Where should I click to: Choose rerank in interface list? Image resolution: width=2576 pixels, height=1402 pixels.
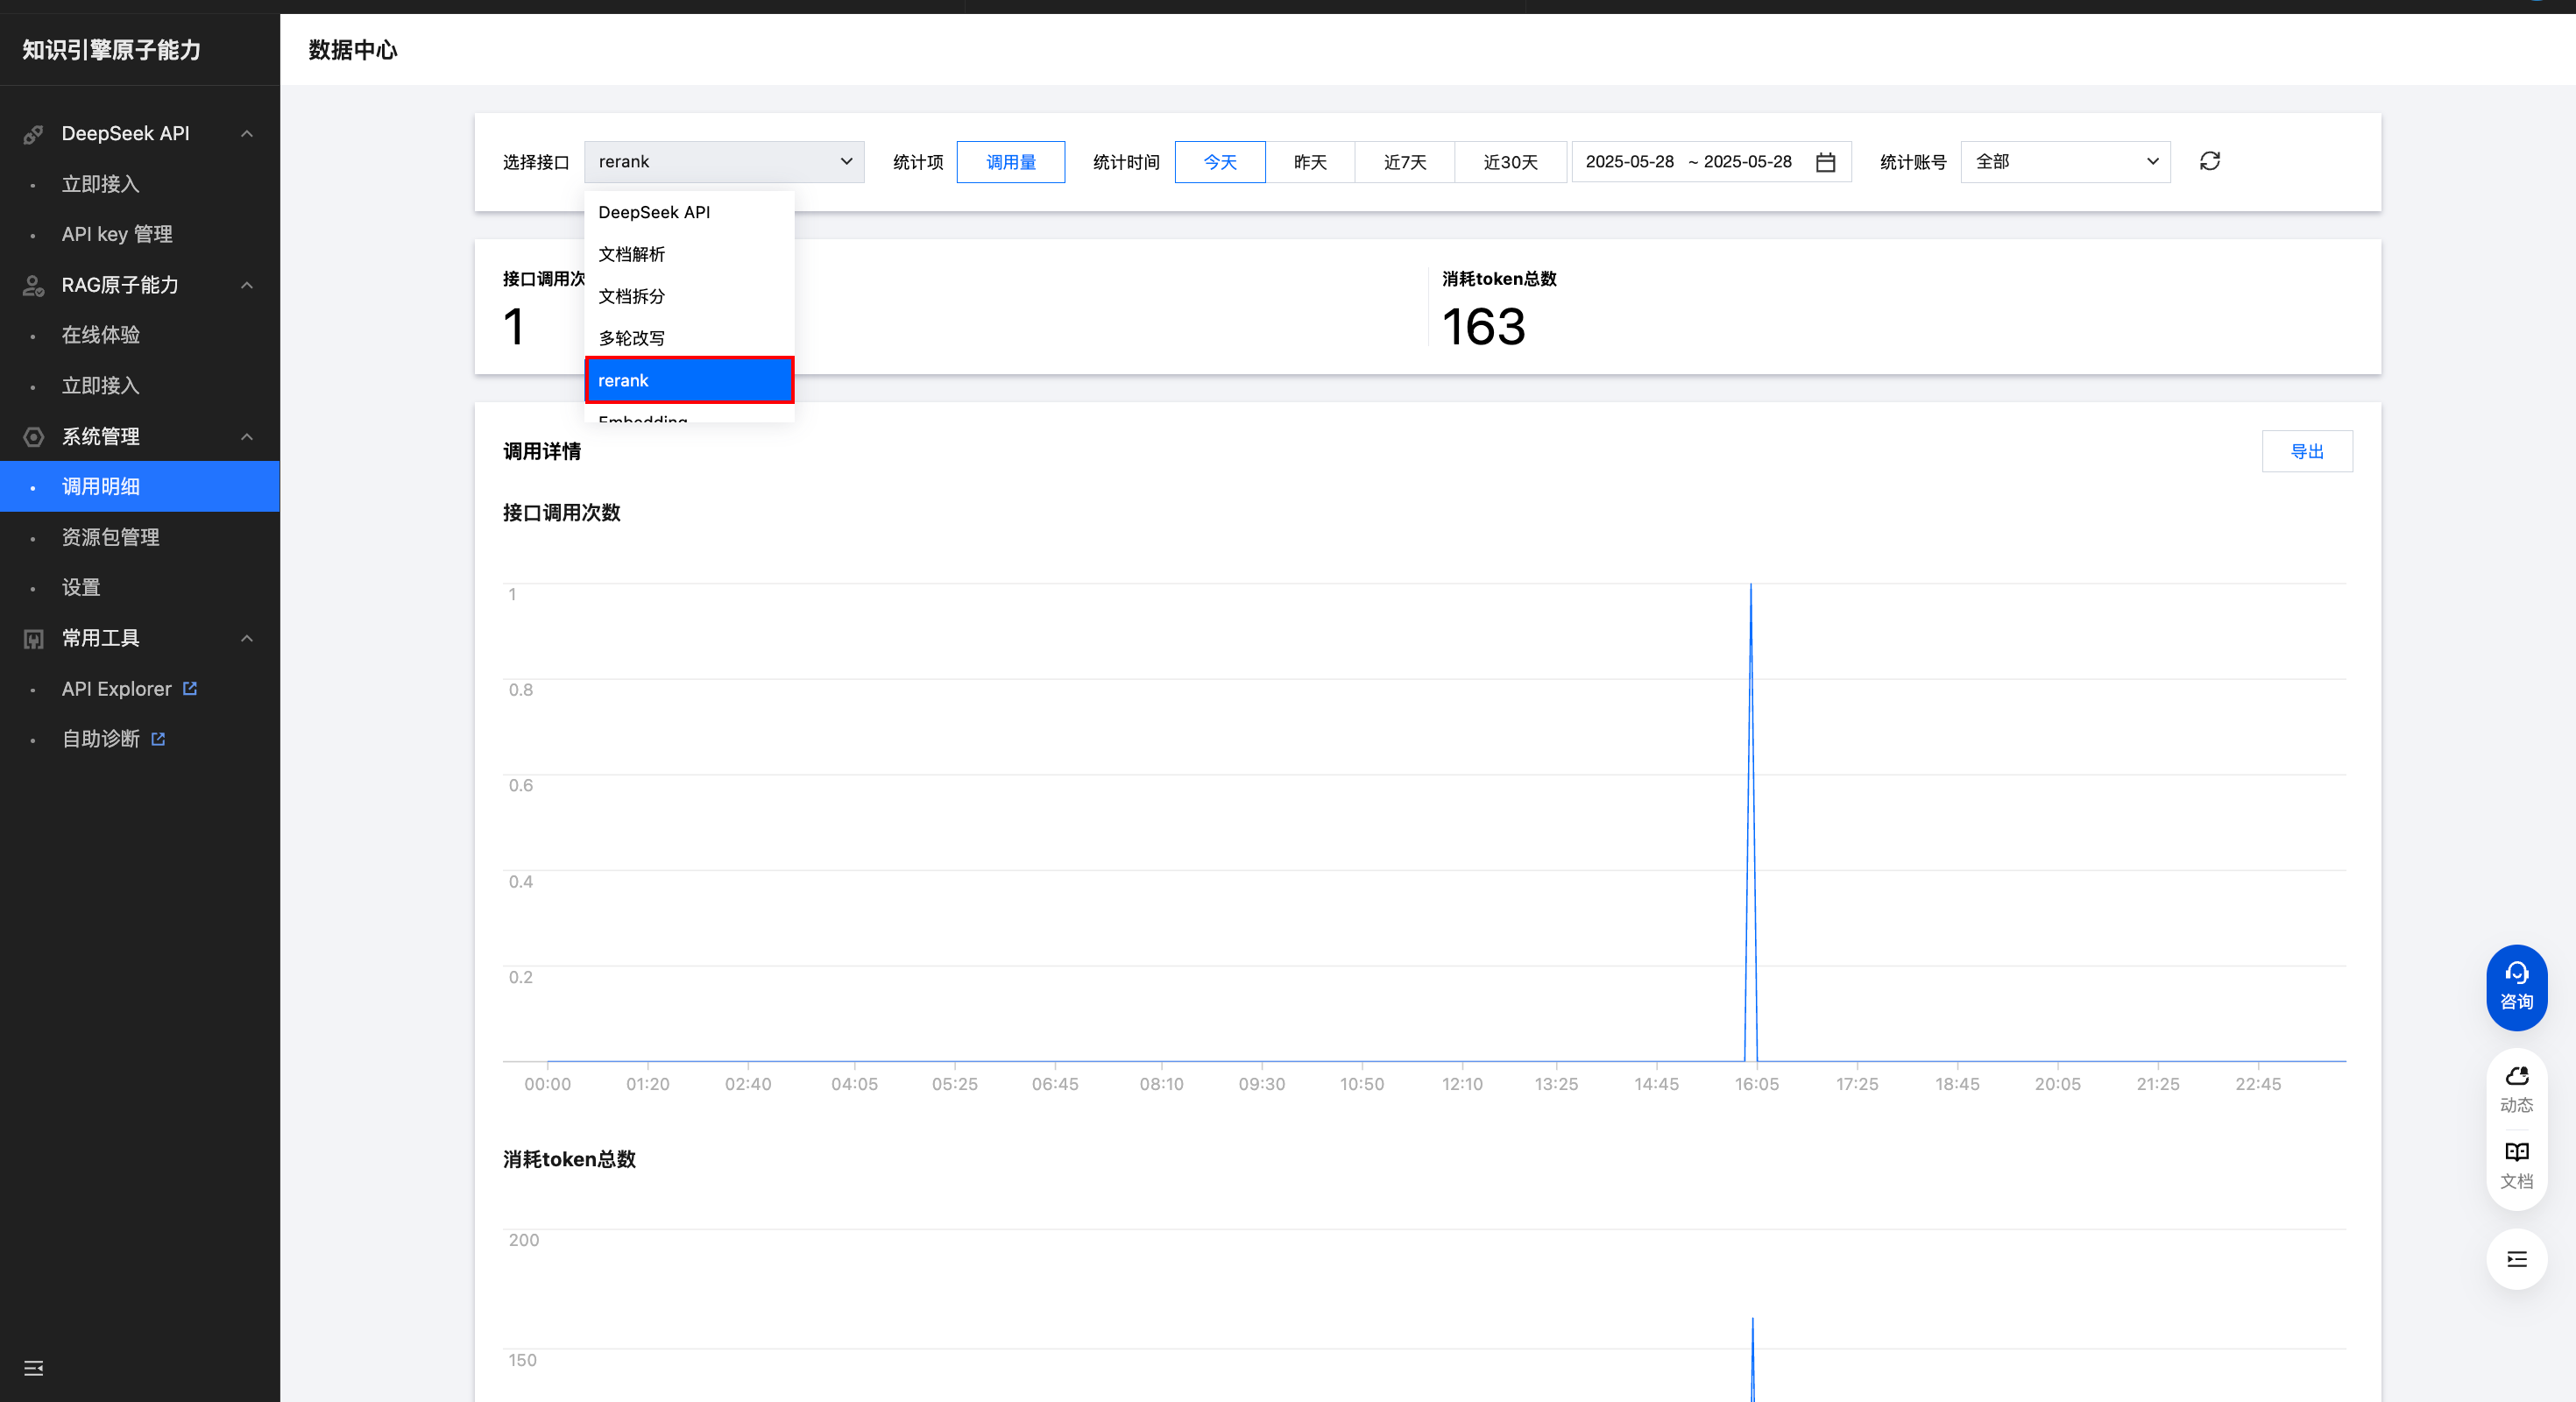[689, 380]
